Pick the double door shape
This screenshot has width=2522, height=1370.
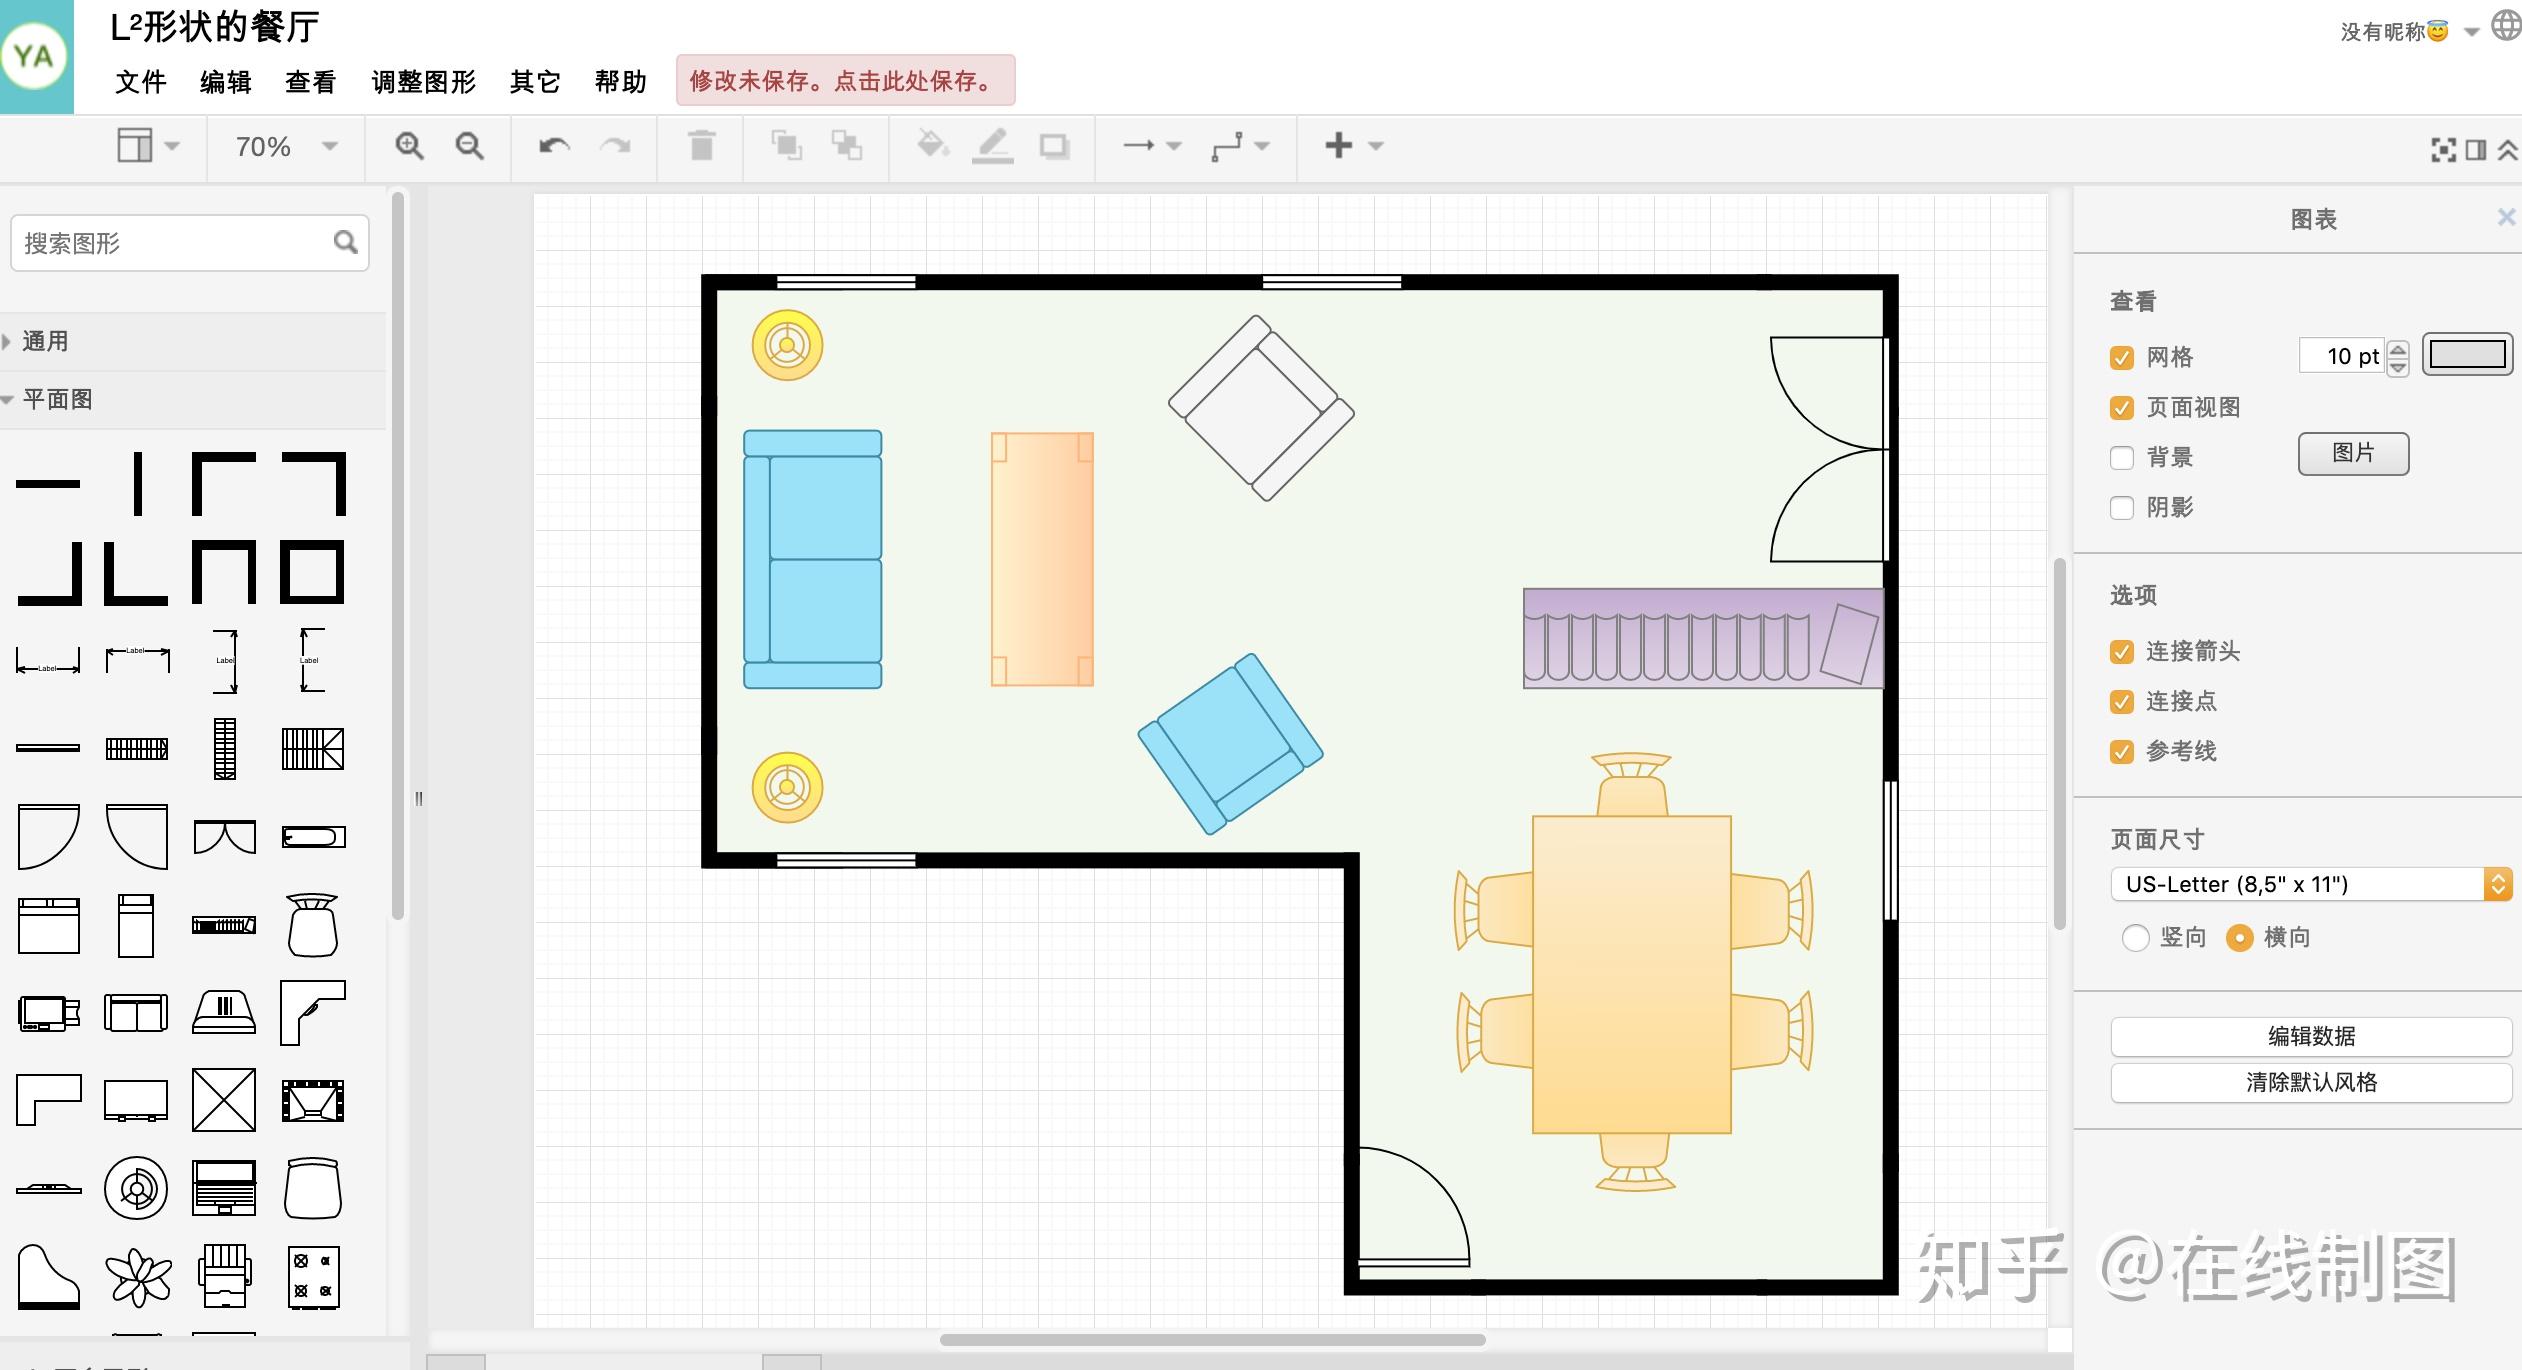point(225,837)
